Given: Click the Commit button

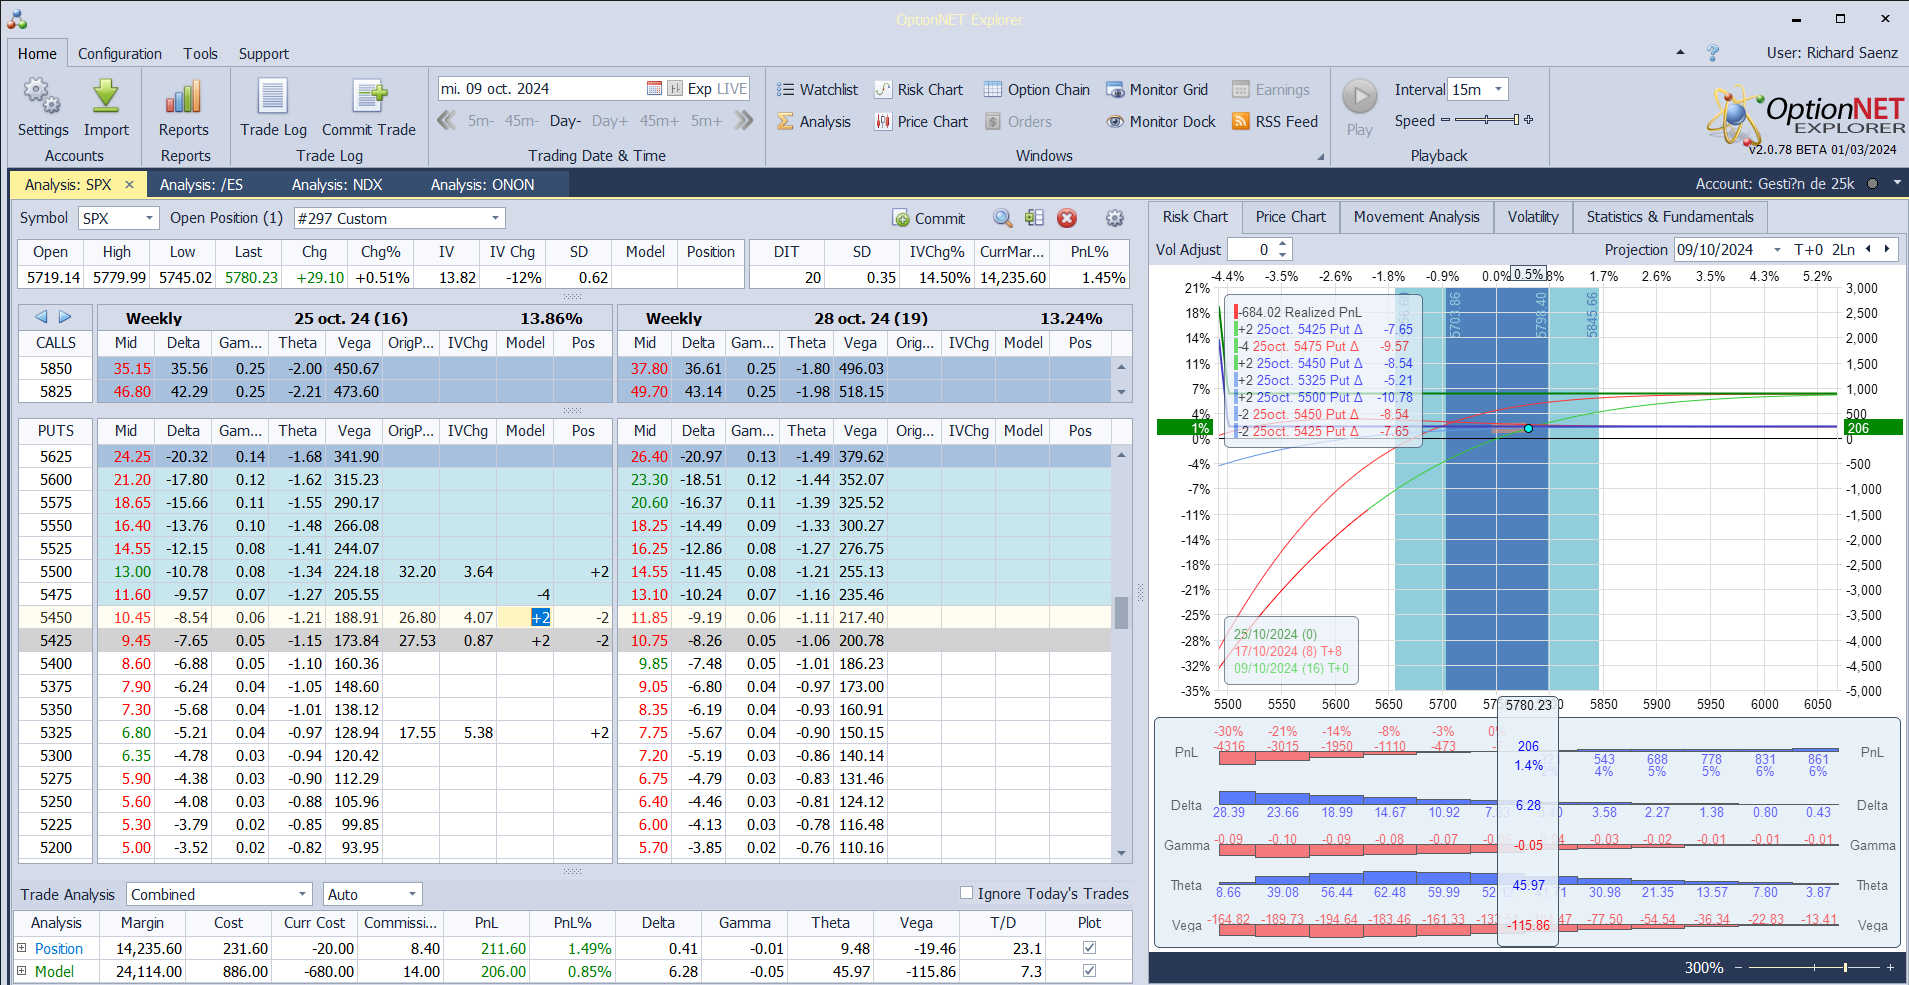Looking at the screenshot, I should point(929,218).
